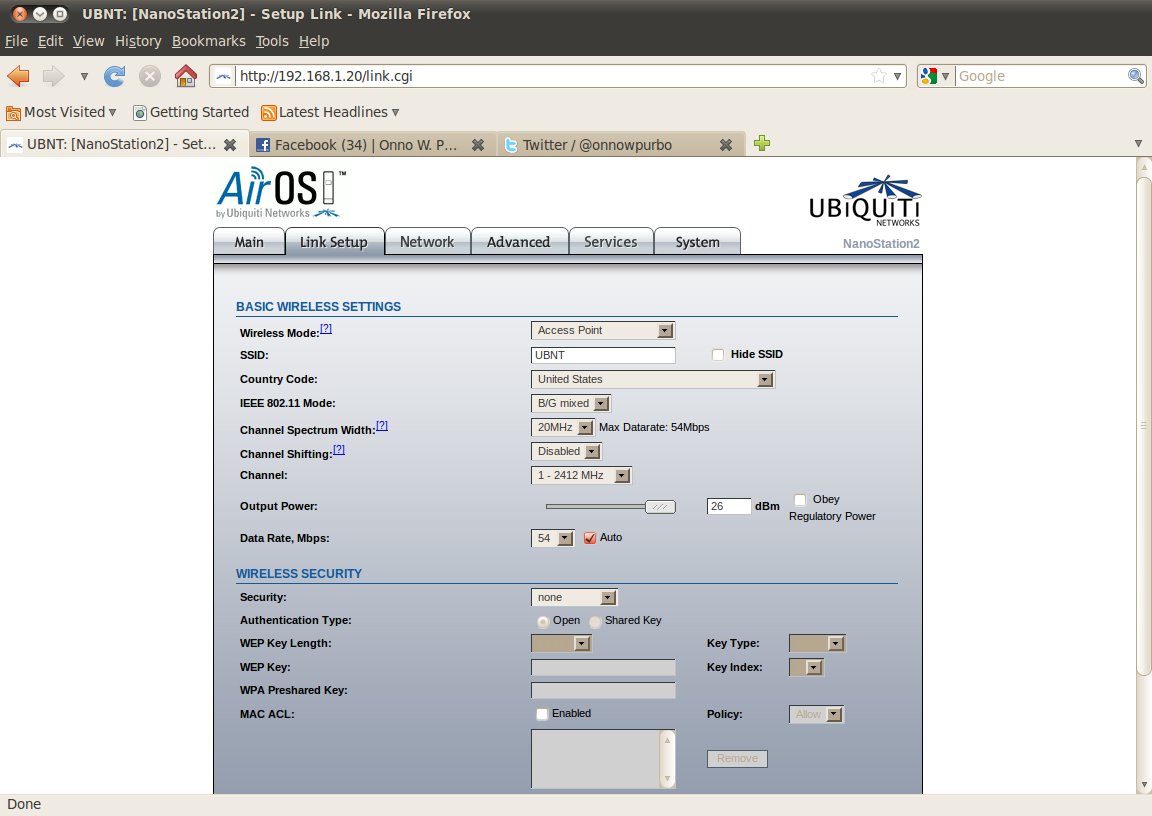Select the Shared Key radio button

tap(595, 621)
